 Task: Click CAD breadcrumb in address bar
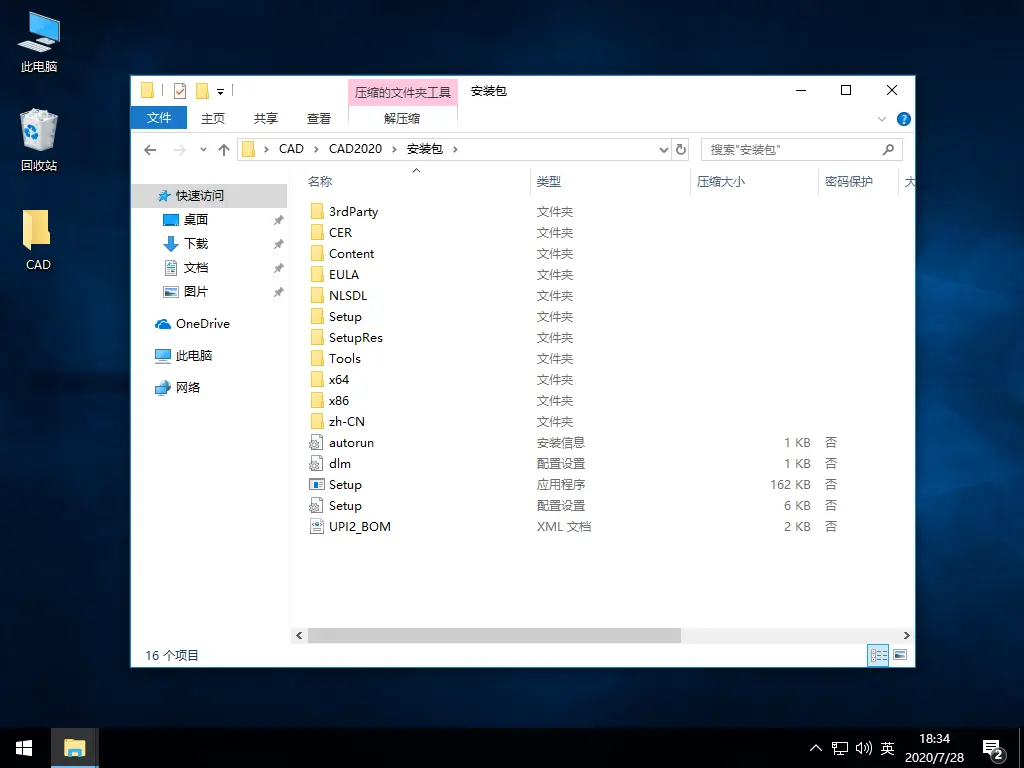(x=291, y=149)
